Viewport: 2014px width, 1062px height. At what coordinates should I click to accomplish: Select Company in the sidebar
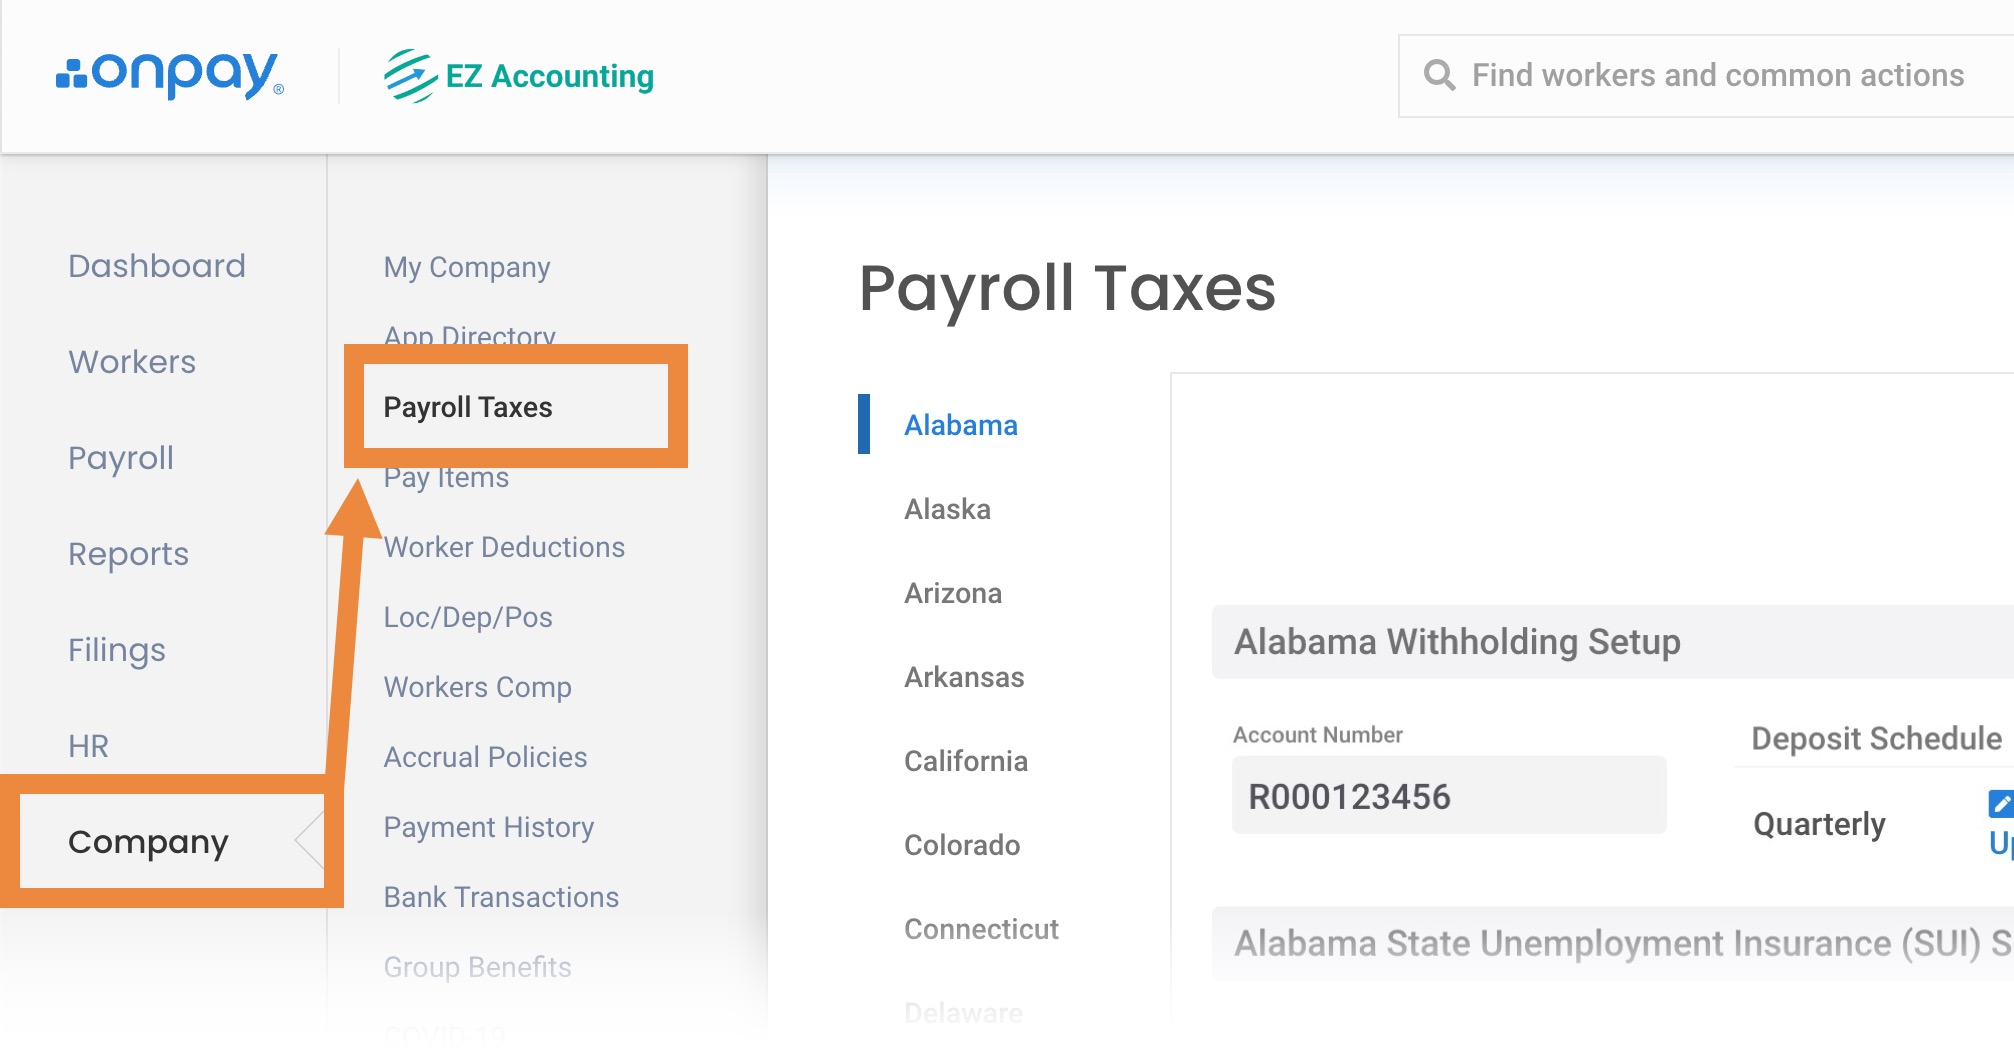(148, 842)
